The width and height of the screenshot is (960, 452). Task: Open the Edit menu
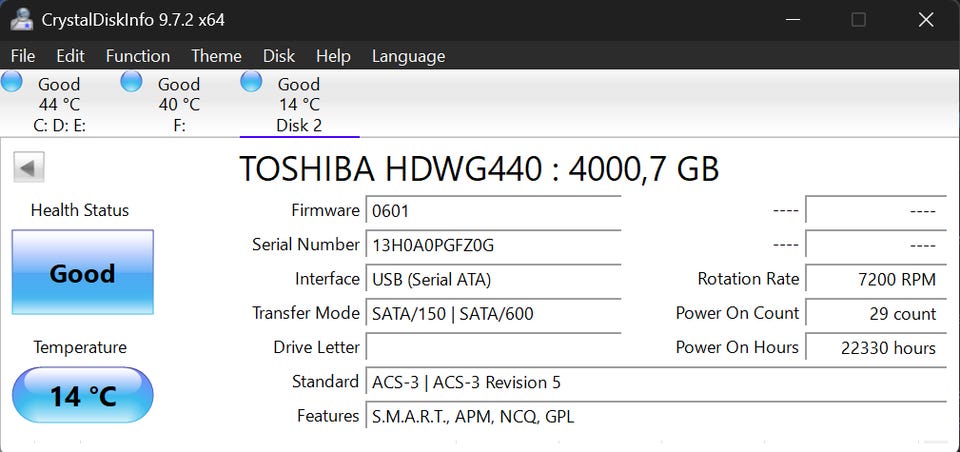tap(70, 56)
